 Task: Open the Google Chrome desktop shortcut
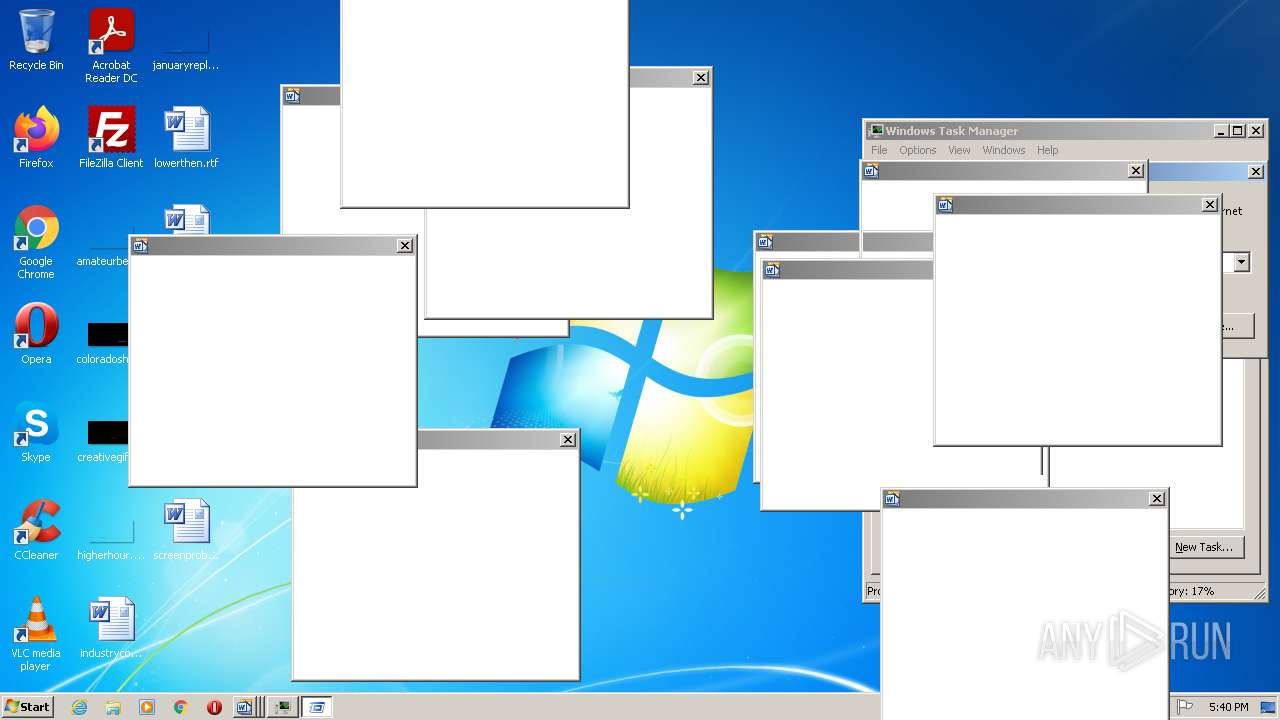click(36, 242)
